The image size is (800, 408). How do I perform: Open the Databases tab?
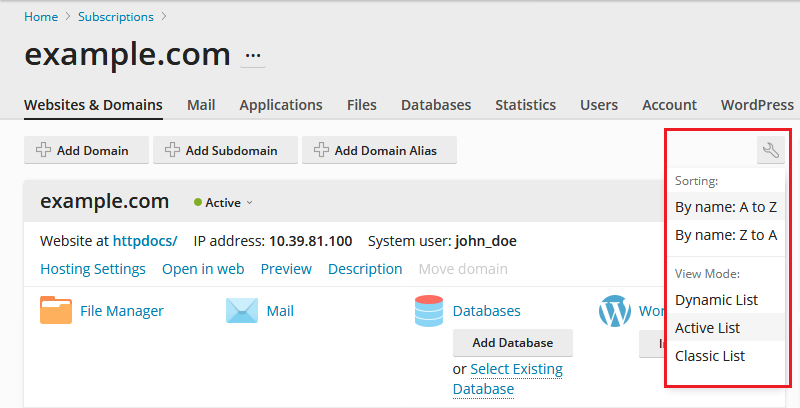tap(436, 105)
